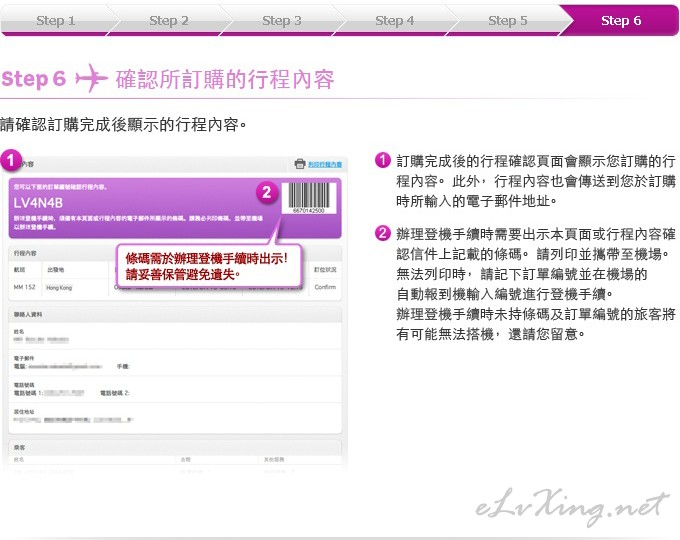Select the active Step 6 tab
This screenshot has height=540, width=680.
coord(621,20)
